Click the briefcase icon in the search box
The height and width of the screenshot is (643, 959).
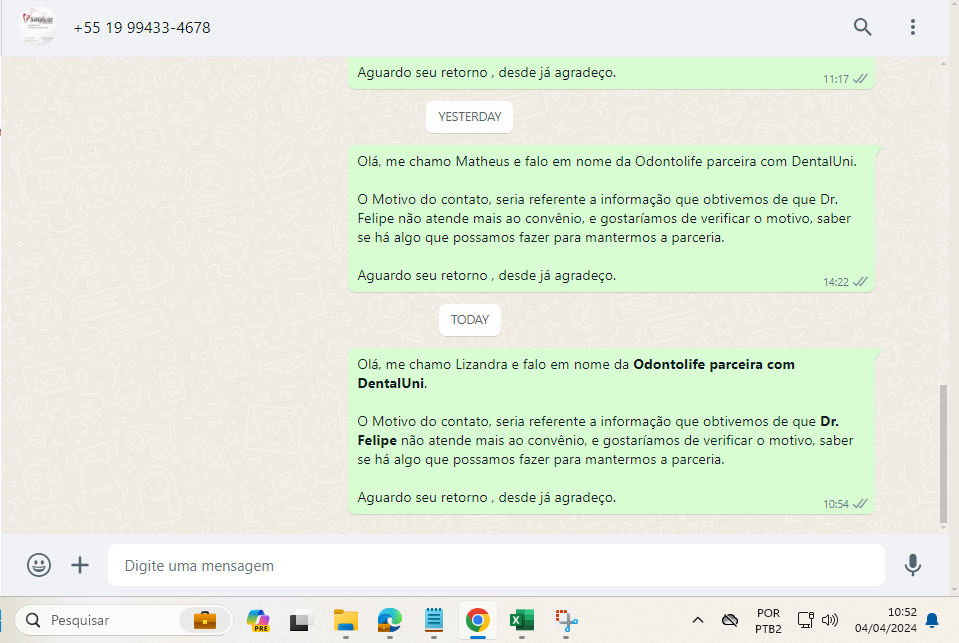(x=205, y=620)
